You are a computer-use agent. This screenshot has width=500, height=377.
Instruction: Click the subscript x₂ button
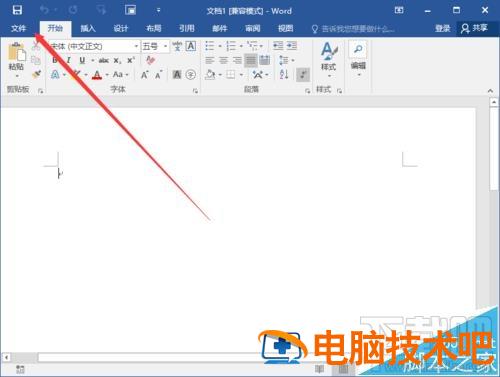coord(117,61)
